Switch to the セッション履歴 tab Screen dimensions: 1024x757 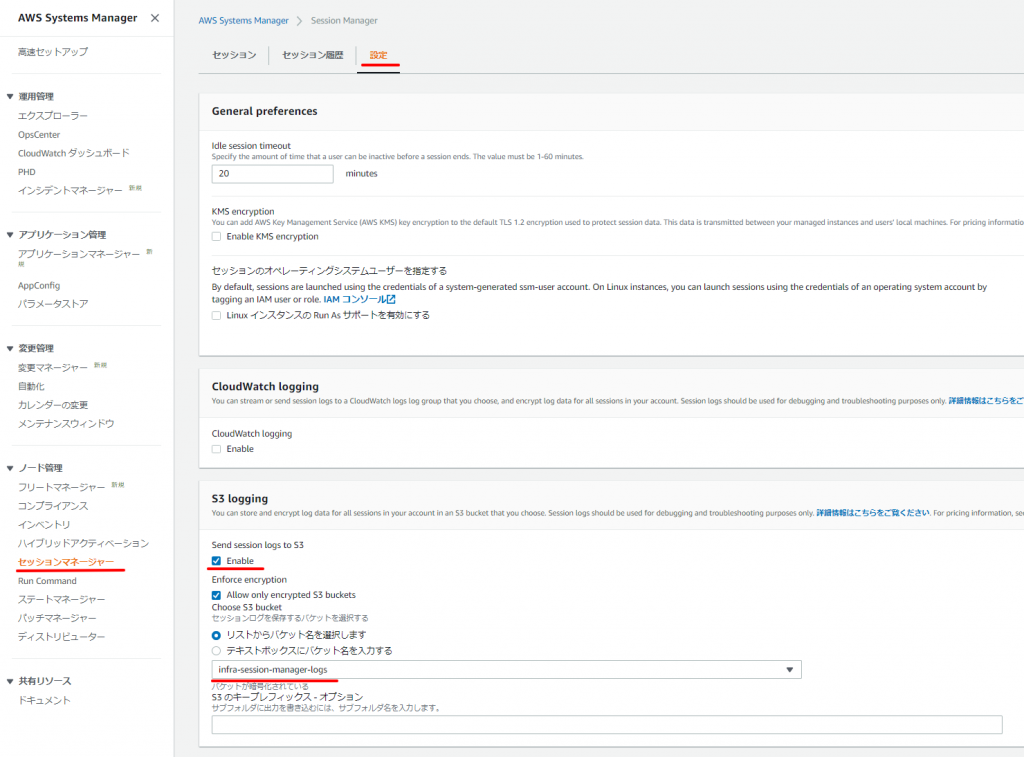coord(312,55)
